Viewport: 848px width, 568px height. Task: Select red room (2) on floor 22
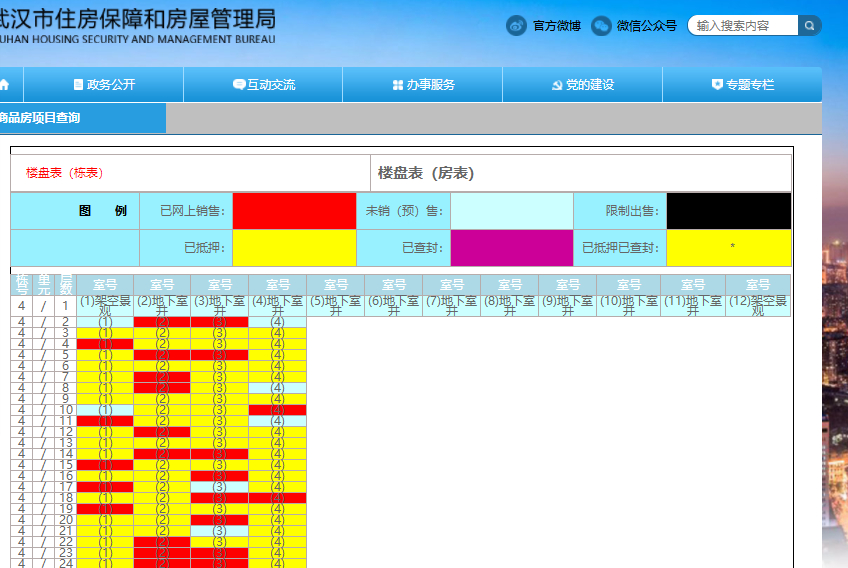coord(162,541)
